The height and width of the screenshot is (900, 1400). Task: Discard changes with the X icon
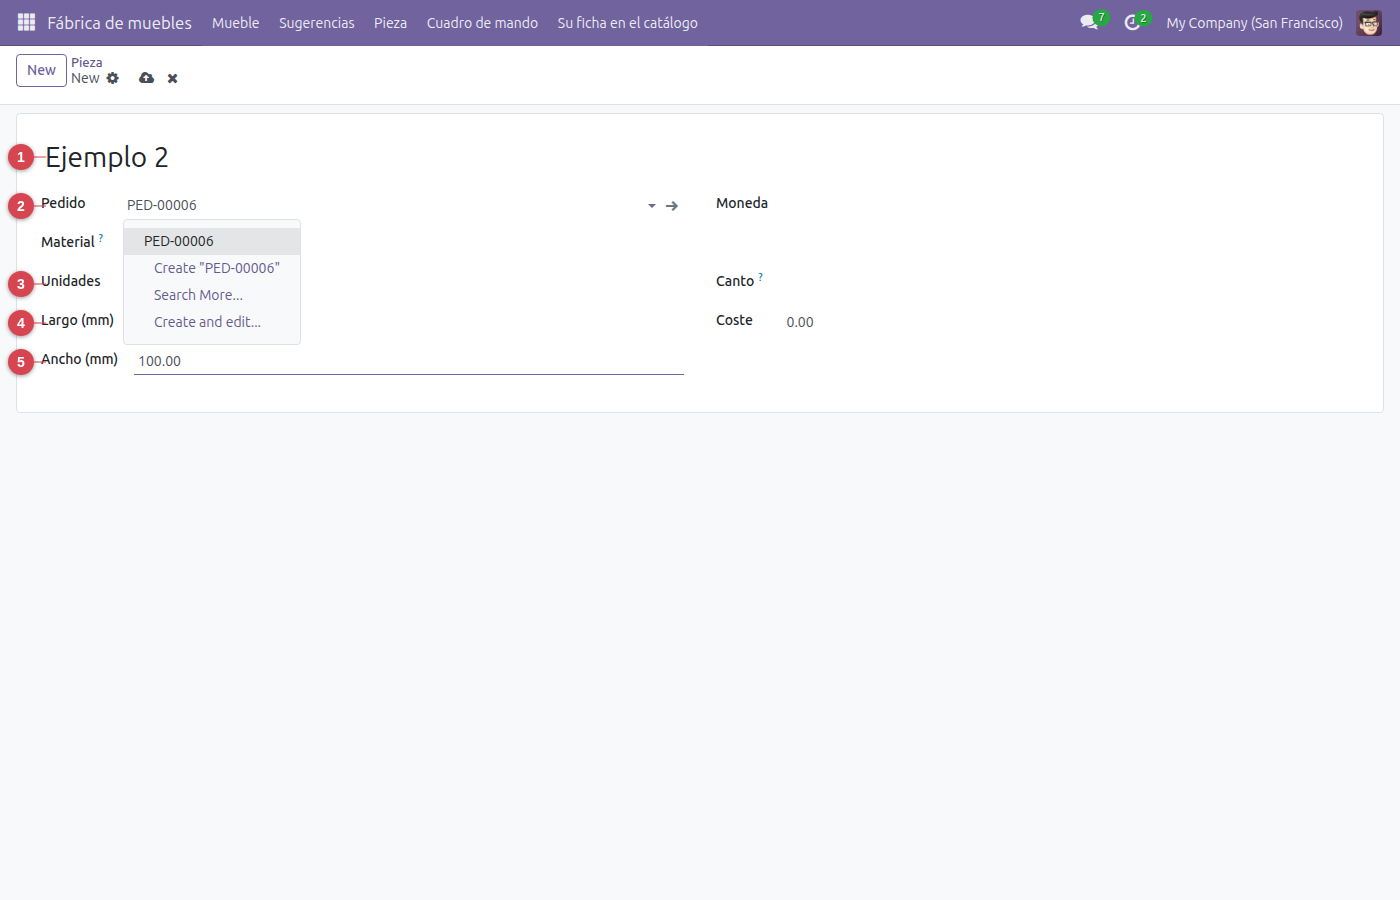click(x=172, y=78)
